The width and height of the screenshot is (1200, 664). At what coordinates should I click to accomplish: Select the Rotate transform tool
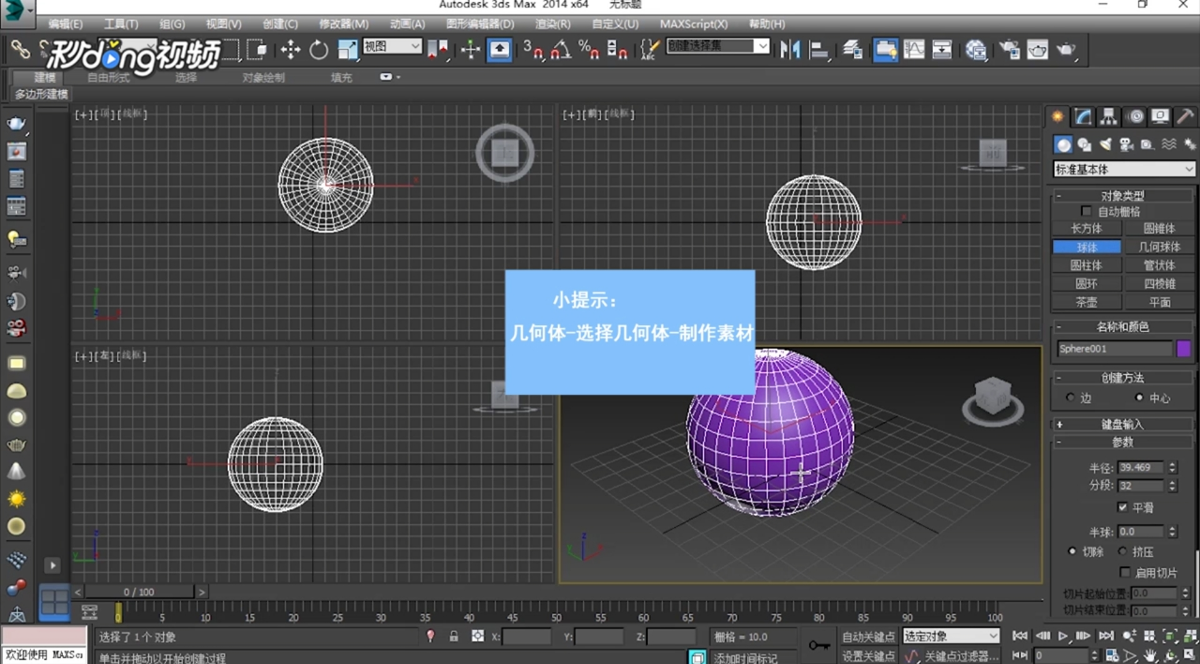[319, 48]
